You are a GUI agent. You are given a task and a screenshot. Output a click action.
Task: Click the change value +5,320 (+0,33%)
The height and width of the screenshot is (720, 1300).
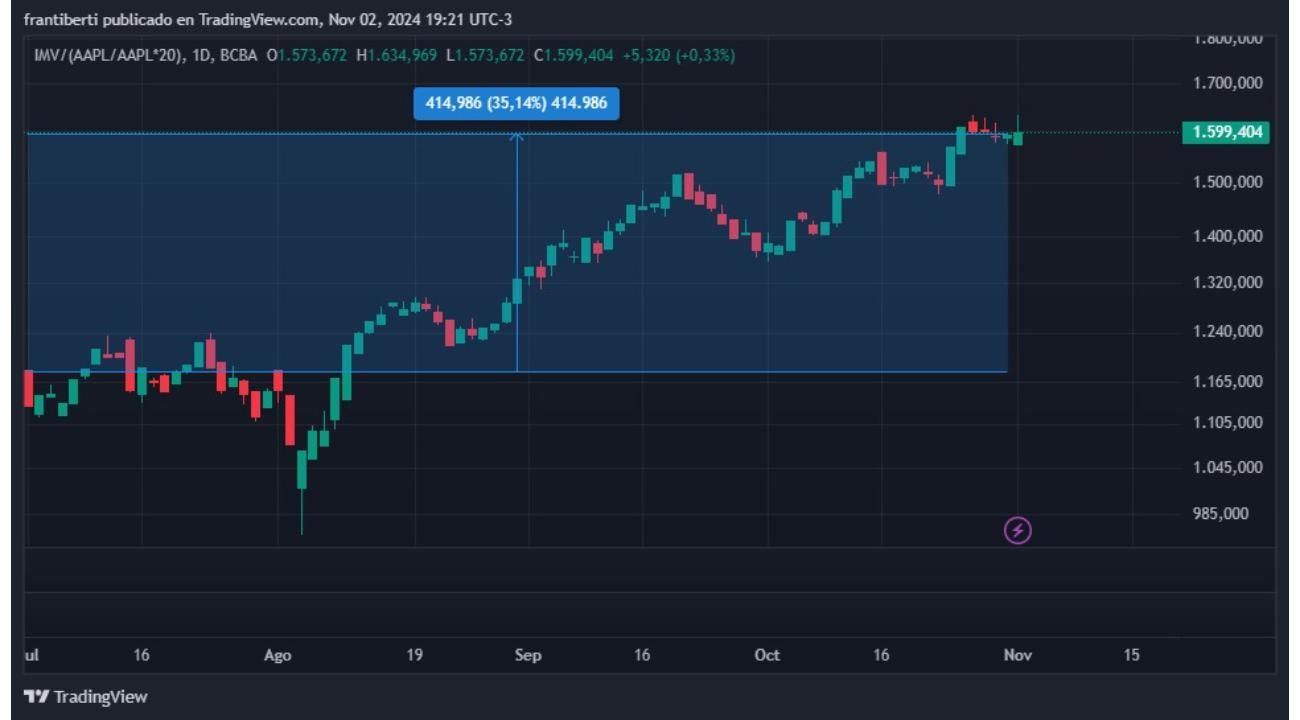678,55
